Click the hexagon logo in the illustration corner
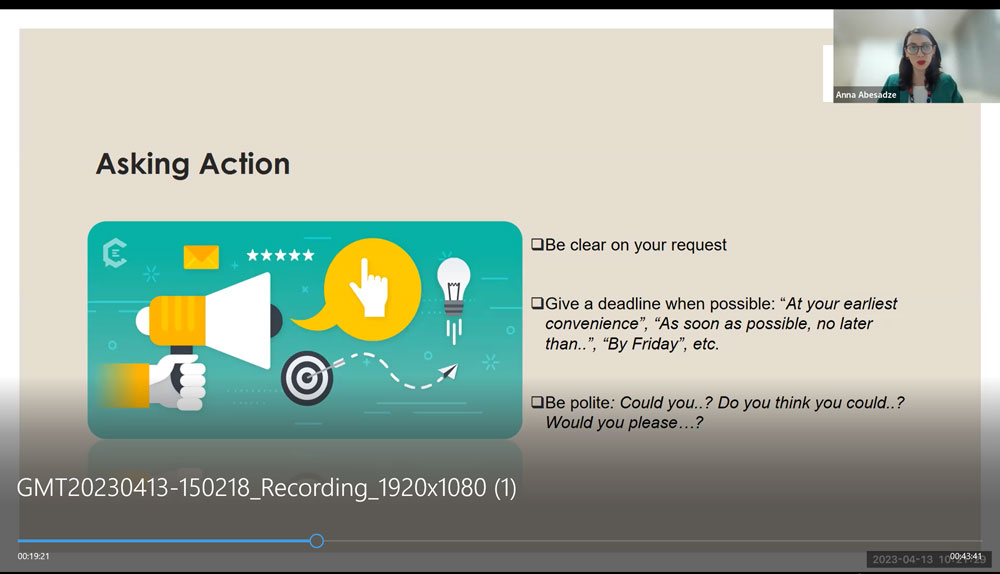The width and height of the screenshot is (1000, 574). [115, 253]
